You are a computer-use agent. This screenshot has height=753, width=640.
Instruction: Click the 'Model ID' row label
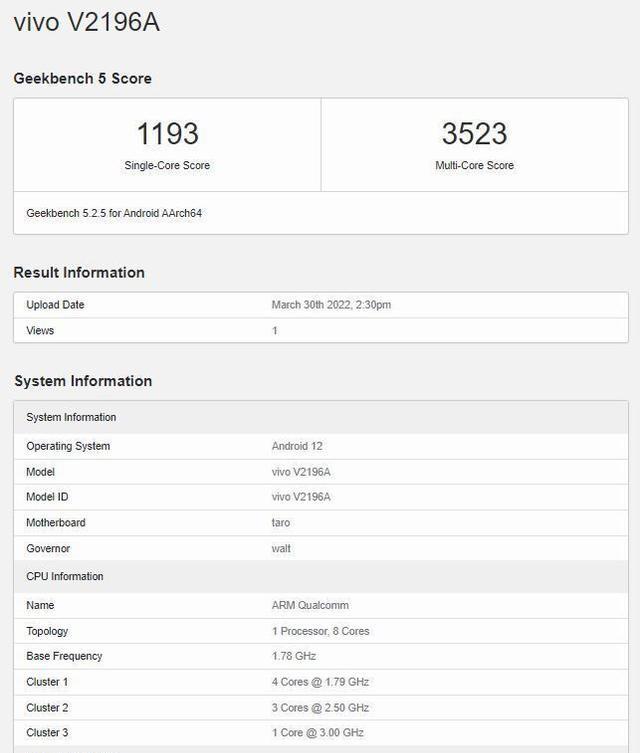pyautogui.click(x=47, y=497)
